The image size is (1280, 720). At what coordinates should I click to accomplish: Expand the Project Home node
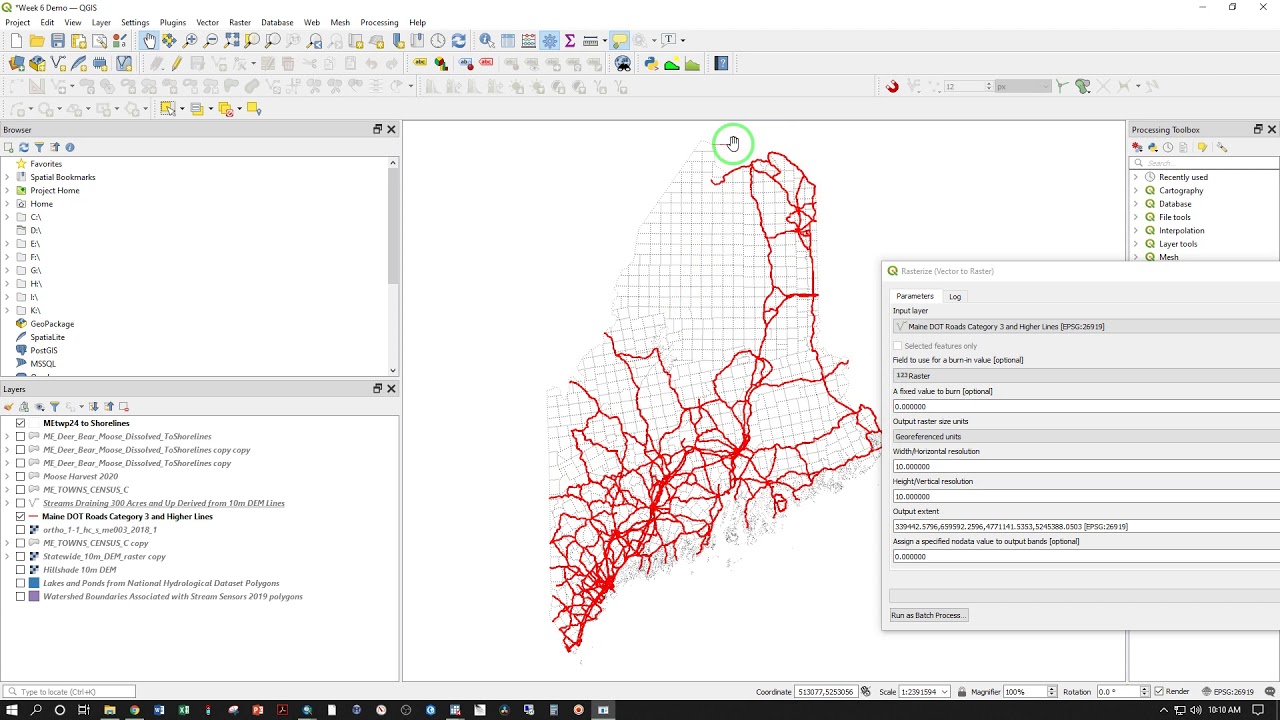point(7,191)
